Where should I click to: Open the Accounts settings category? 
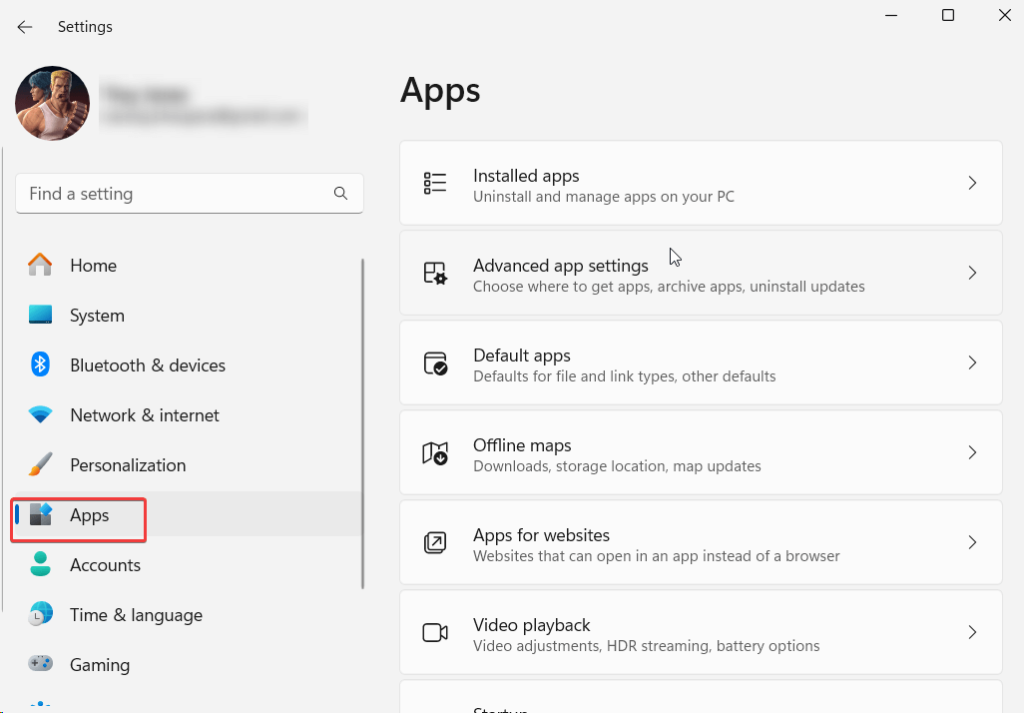click(105, 565)
